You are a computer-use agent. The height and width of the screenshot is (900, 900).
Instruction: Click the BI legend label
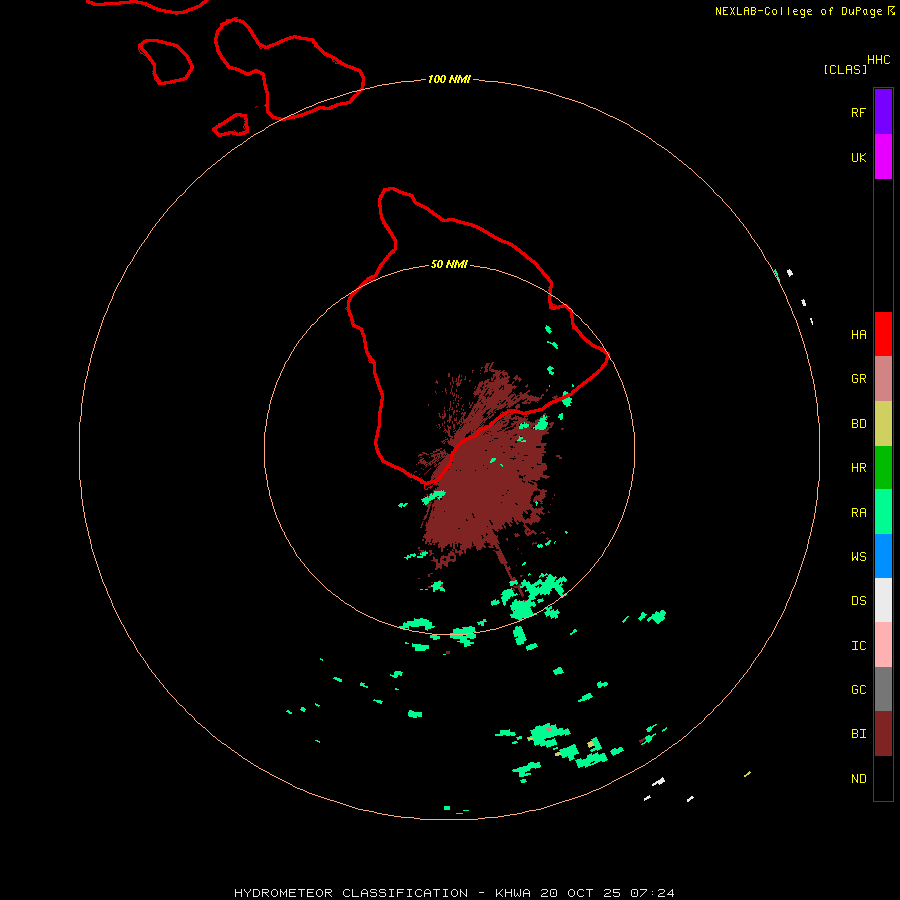858,734
